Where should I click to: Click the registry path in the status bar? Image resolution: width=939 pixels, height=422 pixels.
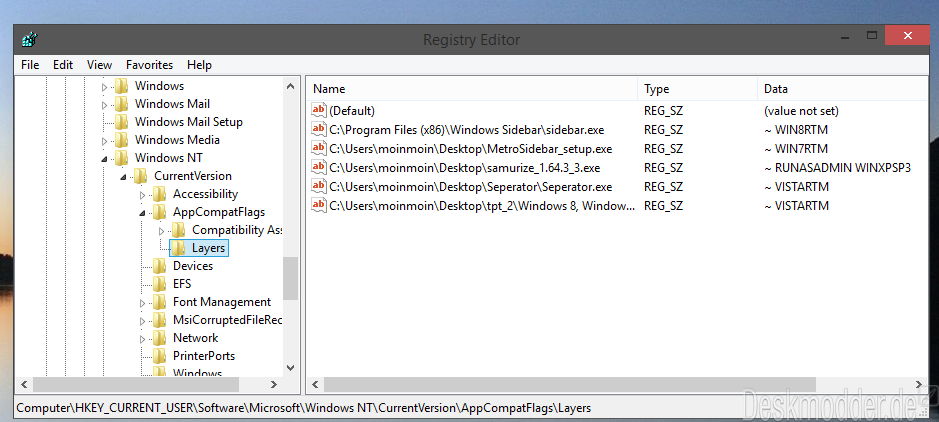304,408
